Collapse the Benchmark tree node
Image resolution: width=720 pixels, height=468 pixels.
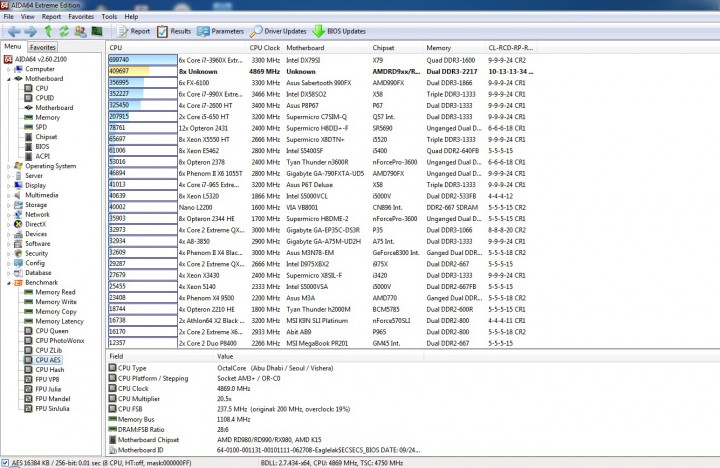pos(8,283)
